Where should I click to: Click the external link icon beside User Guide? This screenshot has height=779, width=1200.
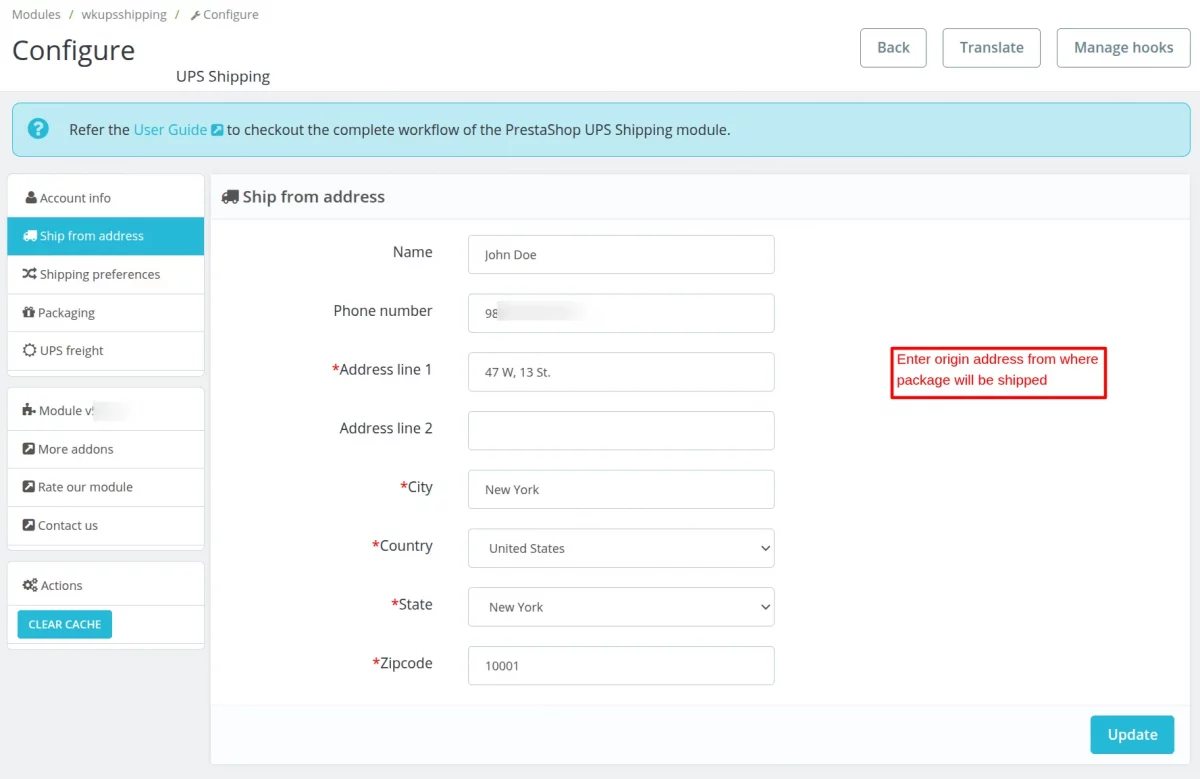[x=217, y=130]
